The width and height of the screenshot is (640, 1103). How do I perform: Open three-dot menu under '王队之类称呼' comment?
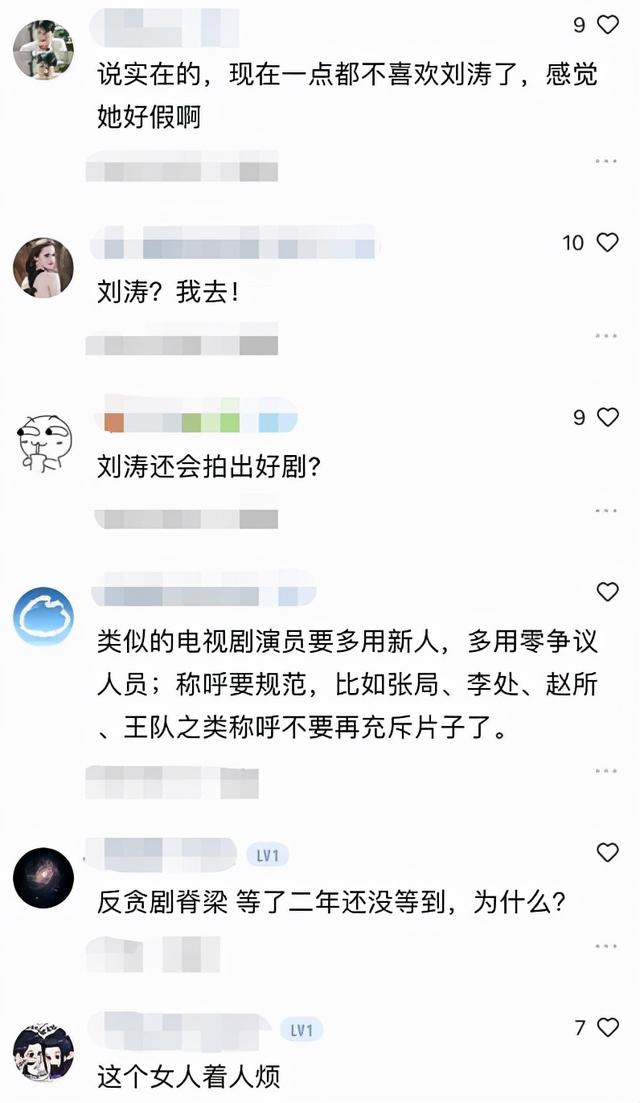pyautogui.click(x=606, y=771)
